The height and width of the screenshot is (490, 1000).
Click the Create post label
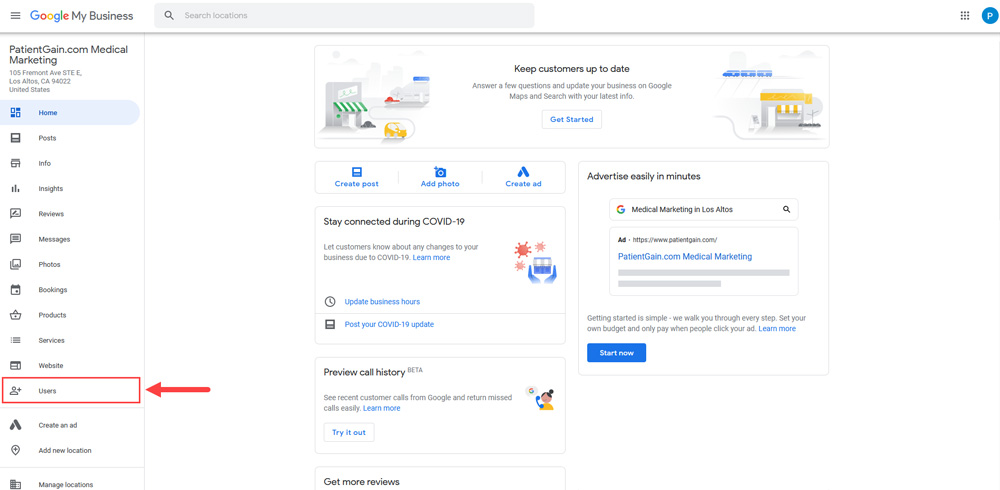(x=357, y=184)
